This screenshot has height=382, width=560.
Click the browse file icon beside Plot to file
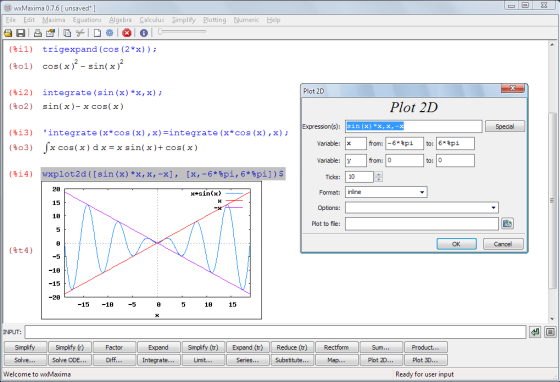507,223
